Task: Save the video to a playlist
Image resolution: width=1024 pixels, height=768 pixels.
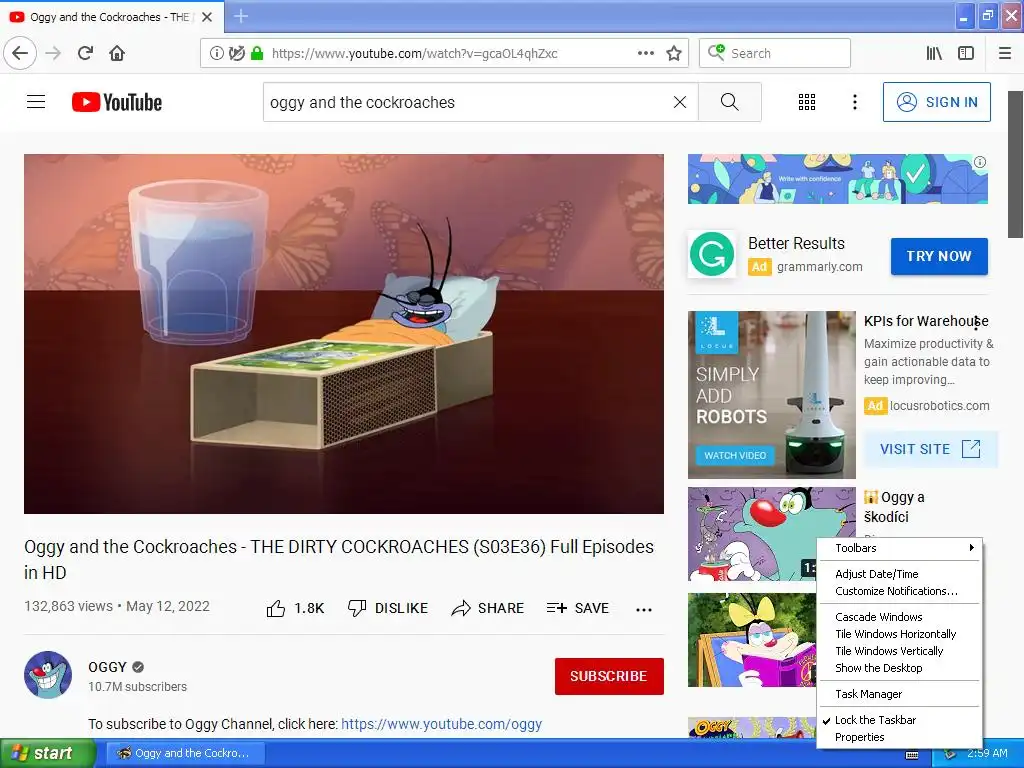Action: (578, 608)
